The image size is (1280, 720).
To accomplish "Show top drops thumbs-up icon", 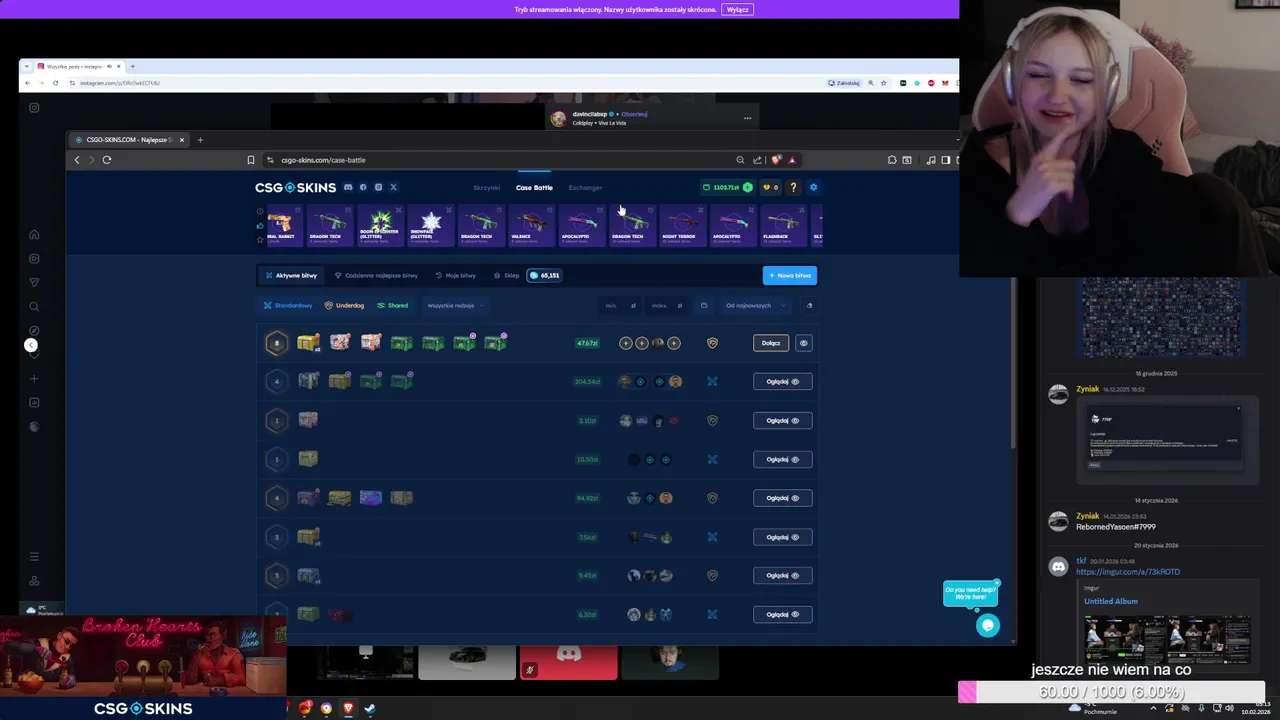I will [x=260, y=225].
